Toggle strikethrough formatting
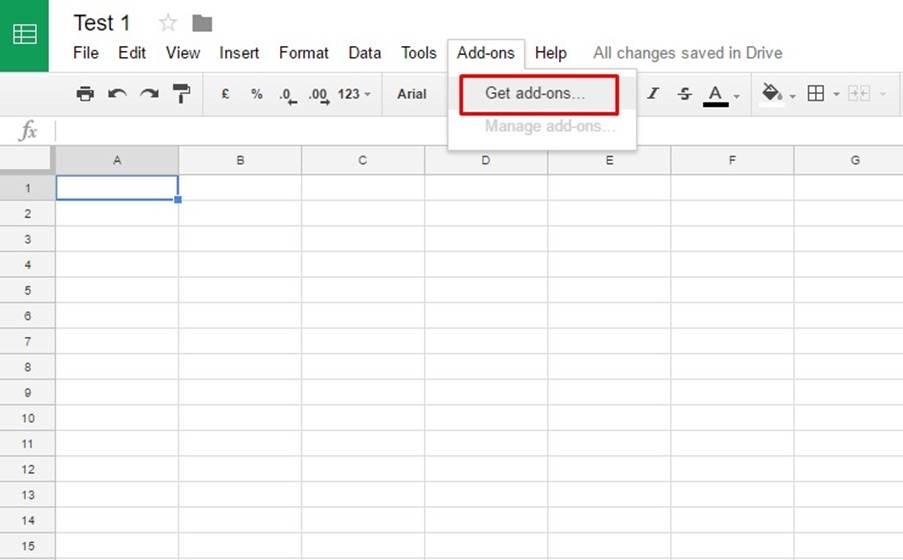This screenshot has height=560, width=903. point(684,94)
